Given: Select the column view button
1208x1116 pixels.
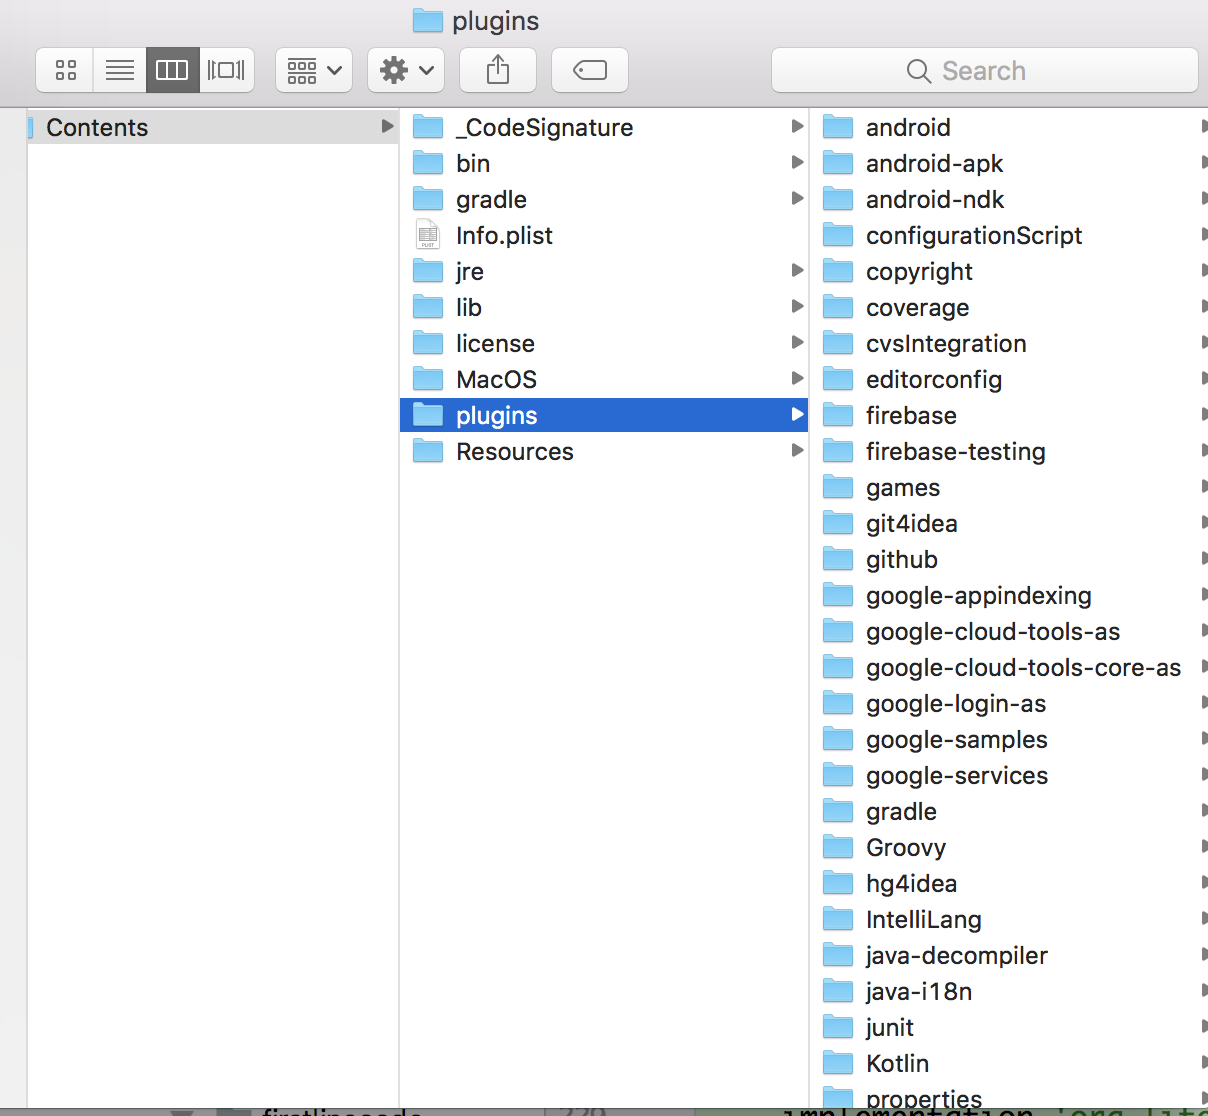Looking at the screenshot, I should [172, 70].
